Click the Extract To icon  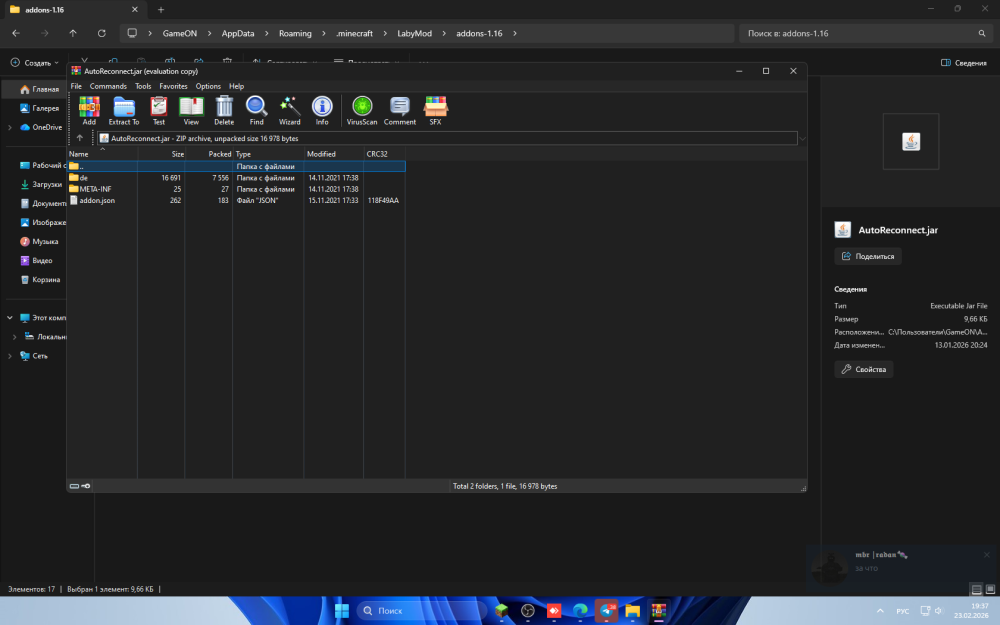point(124,110)
